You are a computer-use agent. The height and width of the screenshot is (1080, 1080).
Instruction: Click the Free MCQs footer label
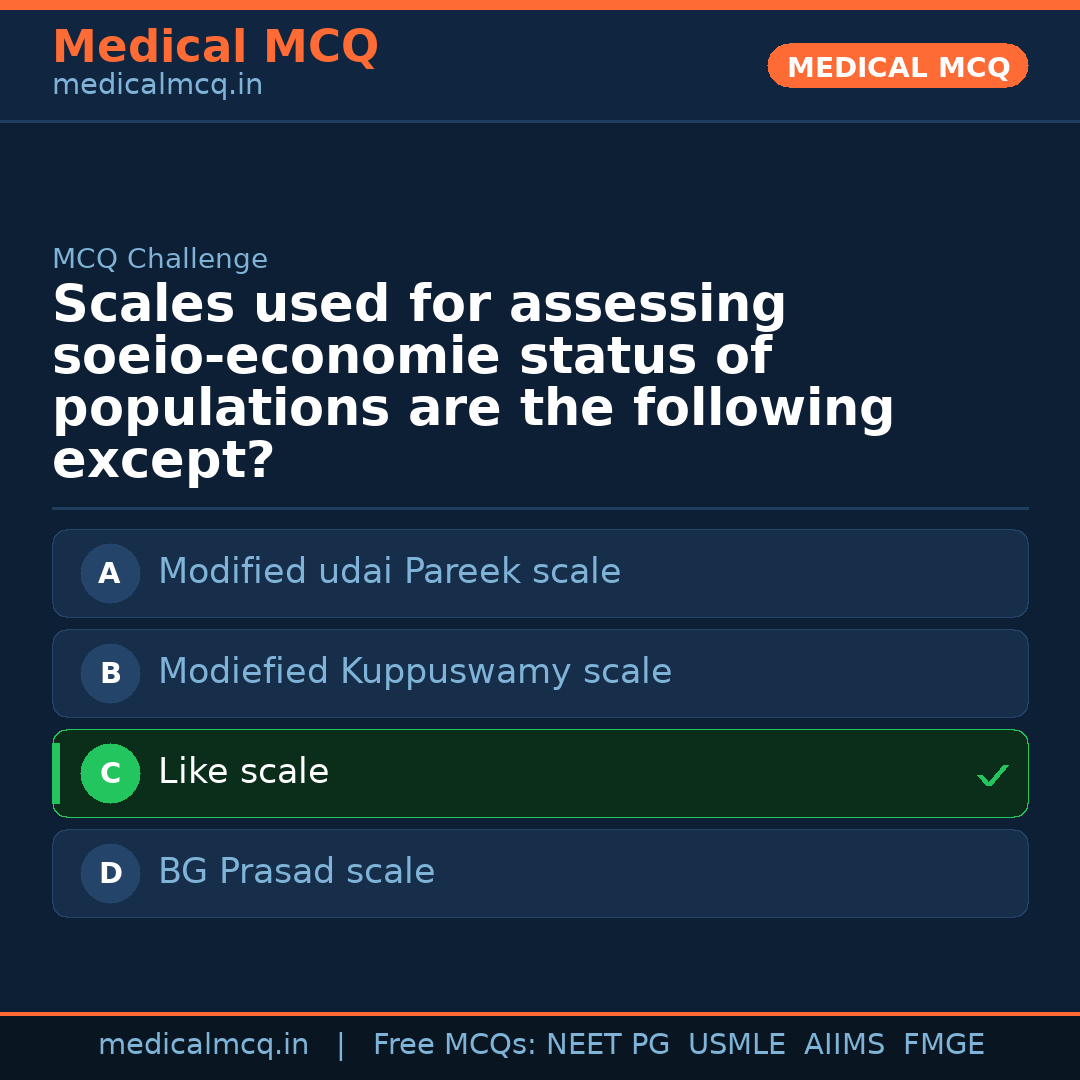coord(455,1045)
